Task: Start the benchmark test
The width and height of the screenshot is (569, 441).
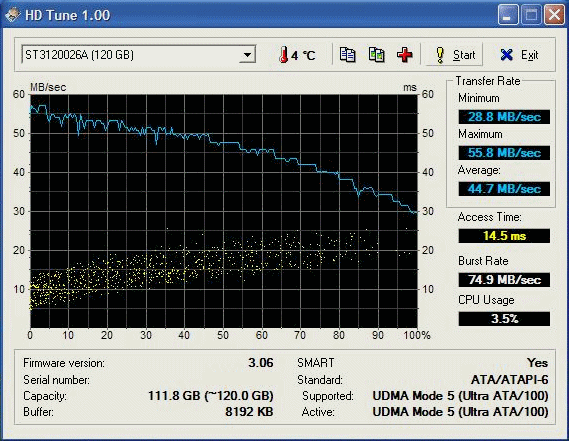Action: (x=454, y=55)
